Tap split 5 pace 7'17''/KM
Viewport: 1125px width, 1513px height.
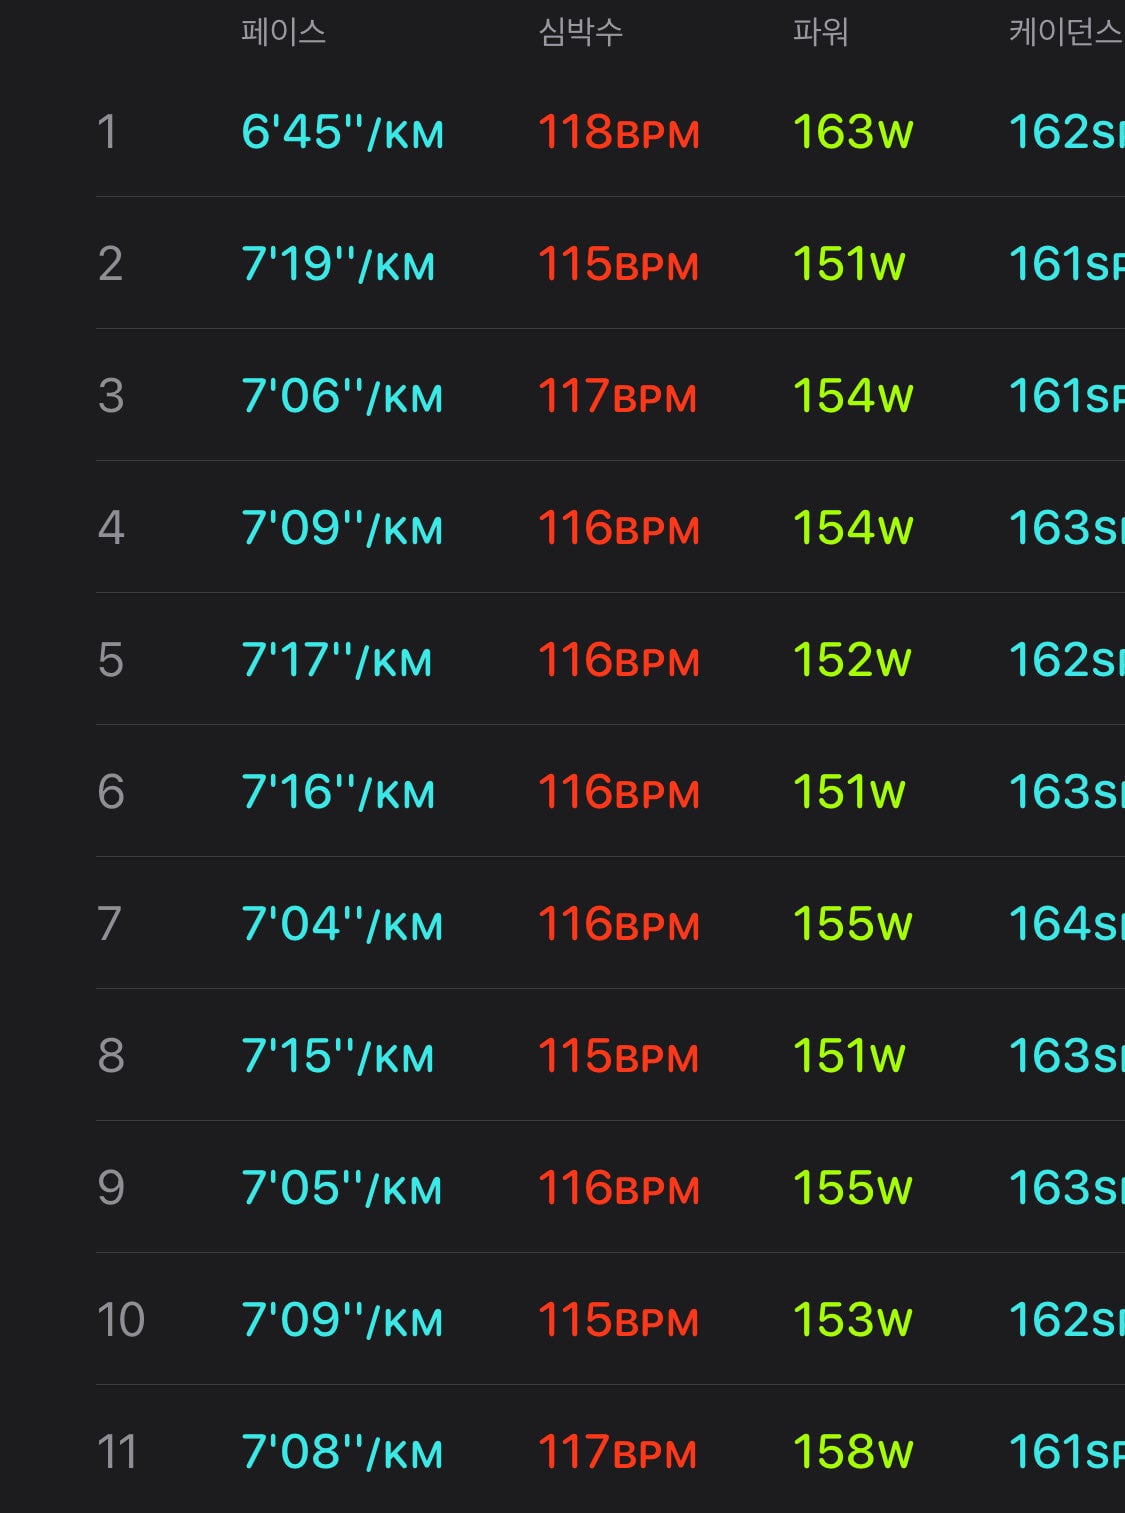click(337, 660)
